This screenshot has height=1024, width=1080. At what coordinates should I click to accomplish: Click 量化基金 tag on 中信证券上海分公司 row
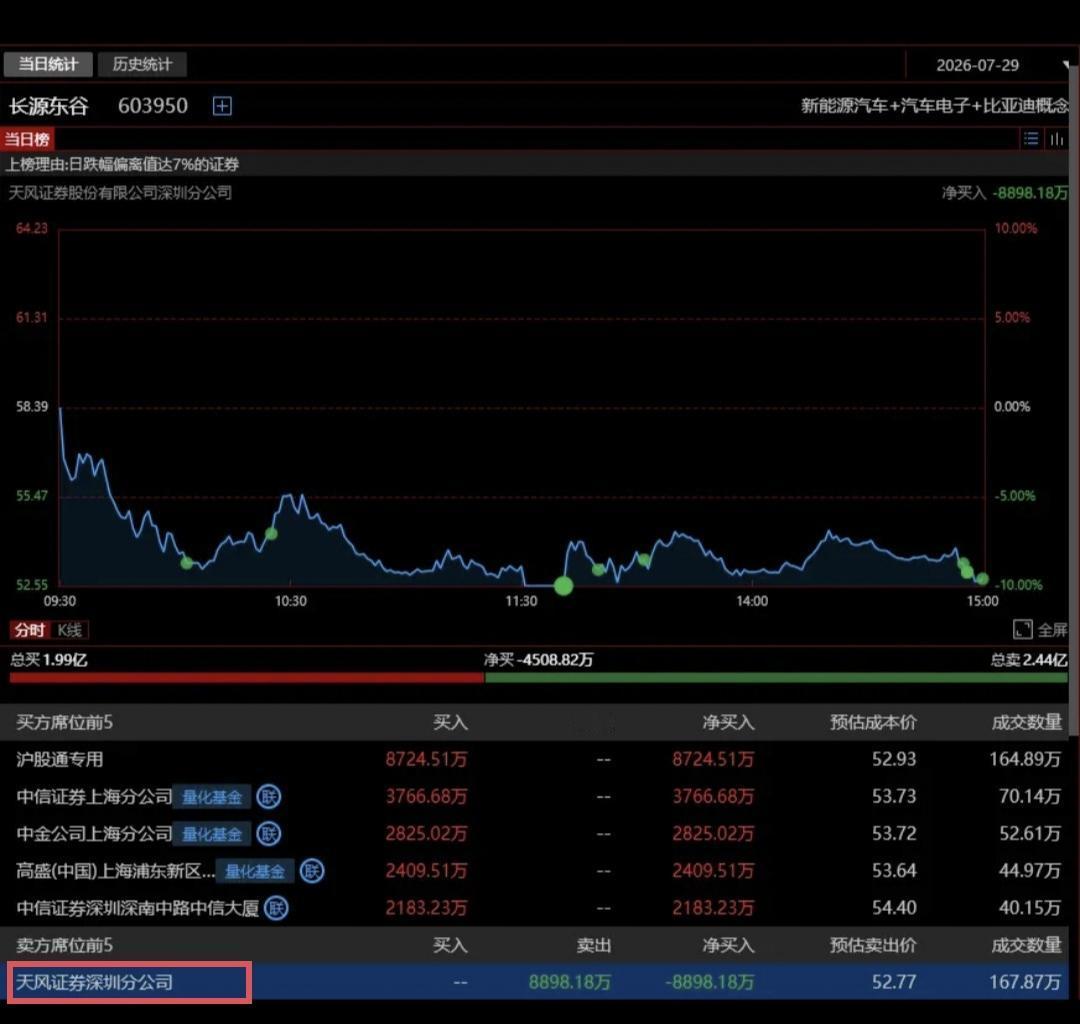click(211, 797)
